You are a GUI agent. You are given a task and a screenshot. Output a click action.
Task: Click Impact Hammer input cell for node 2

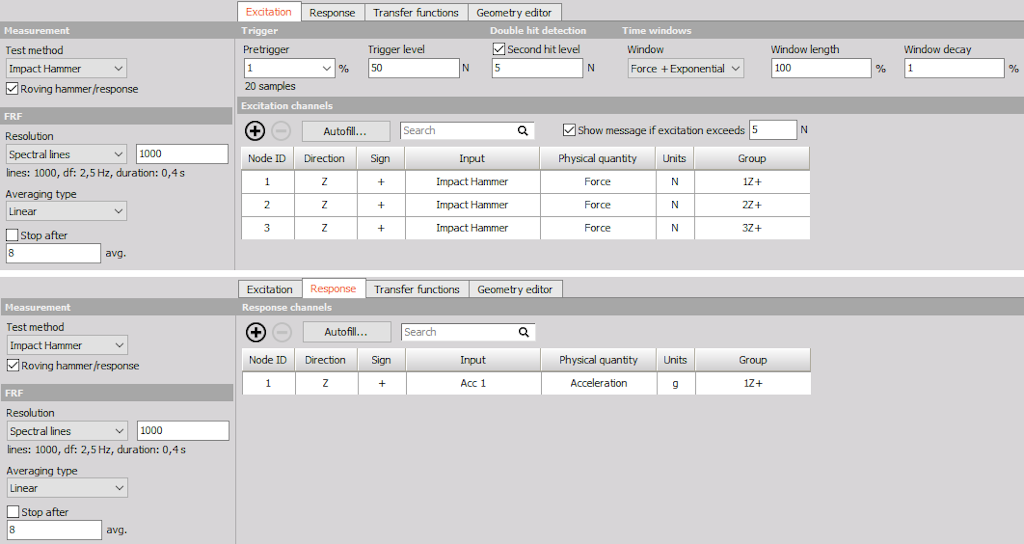tap(472, 205)
